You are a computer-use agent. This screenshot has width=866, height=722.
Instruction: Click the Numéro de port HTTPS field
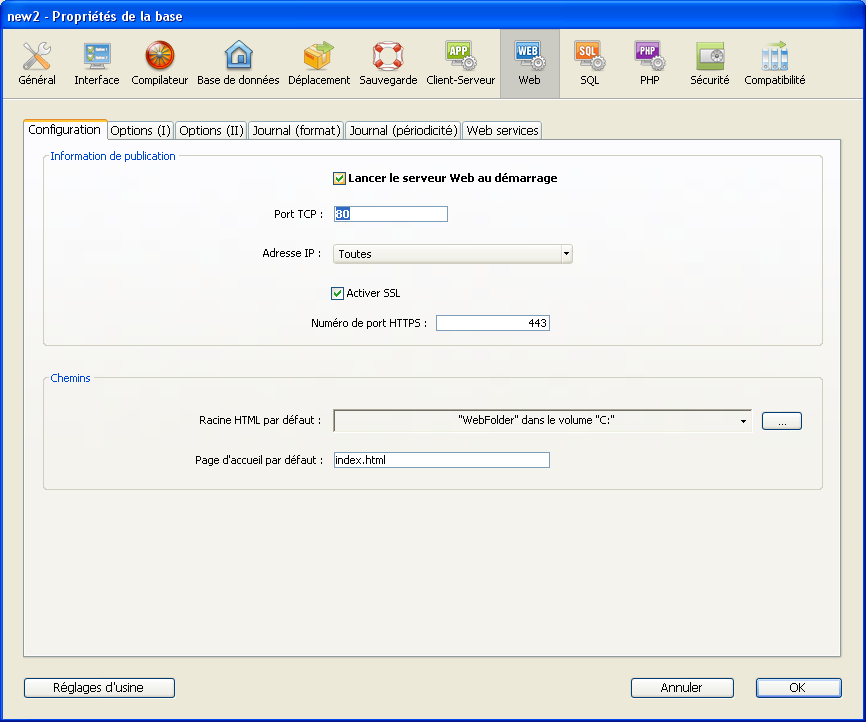tap(492, 323)
